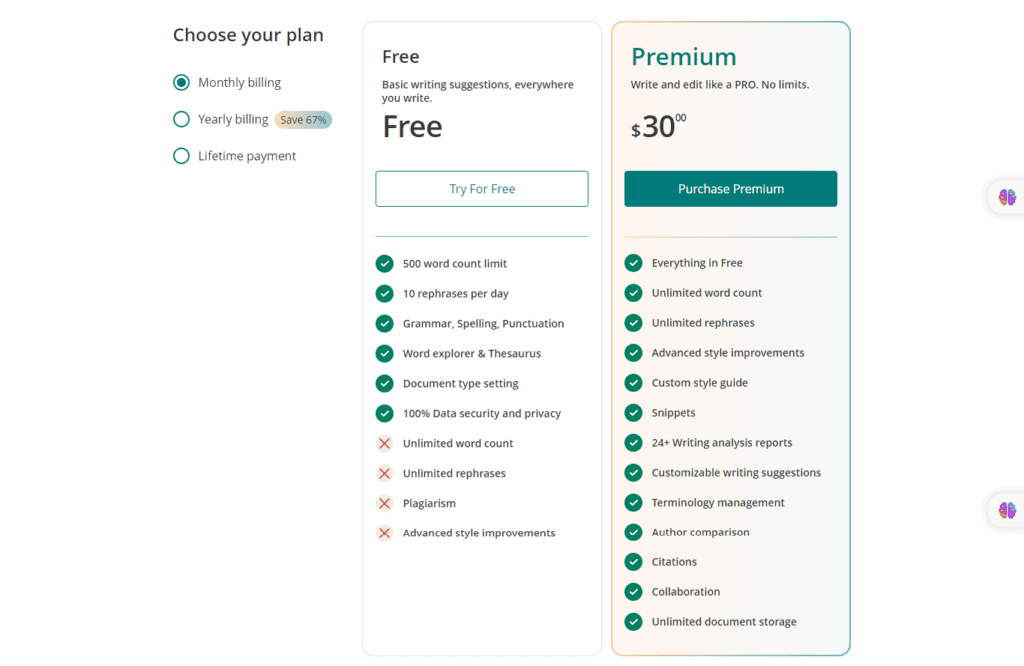Click the red X beside Unlimited rephrases in Free plan
Image resolution: width=1024 pixels, height=666 pixels.
(384, 473)
